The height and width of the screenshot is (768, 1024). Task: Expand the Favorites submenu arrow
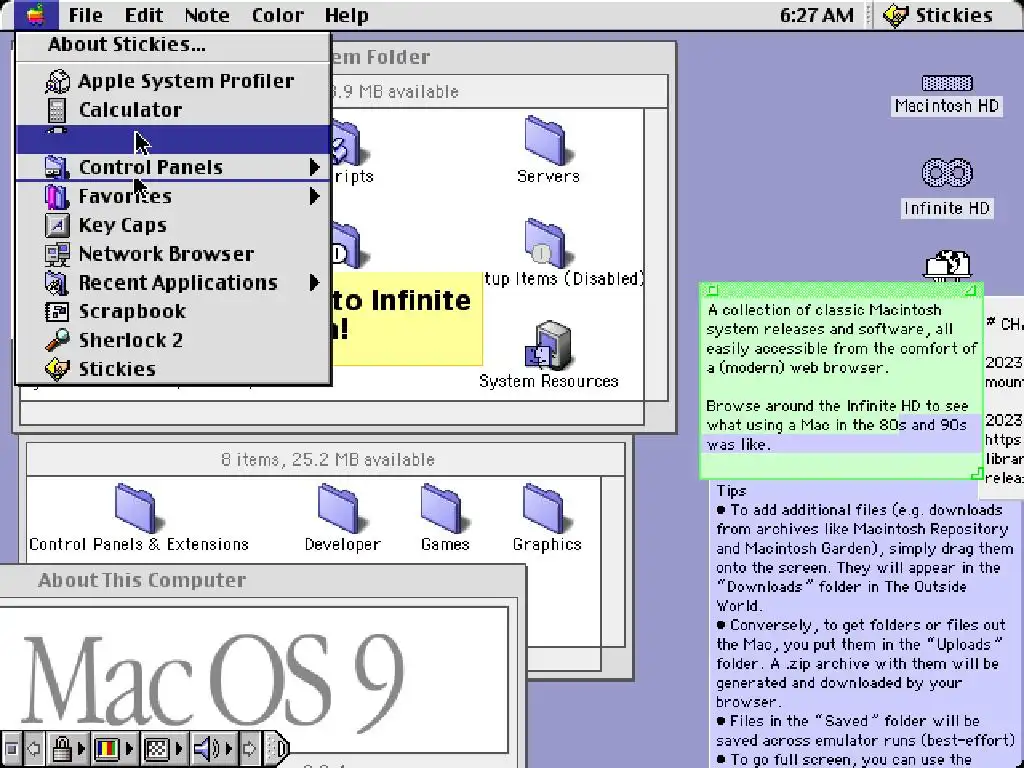click(315, 196)
